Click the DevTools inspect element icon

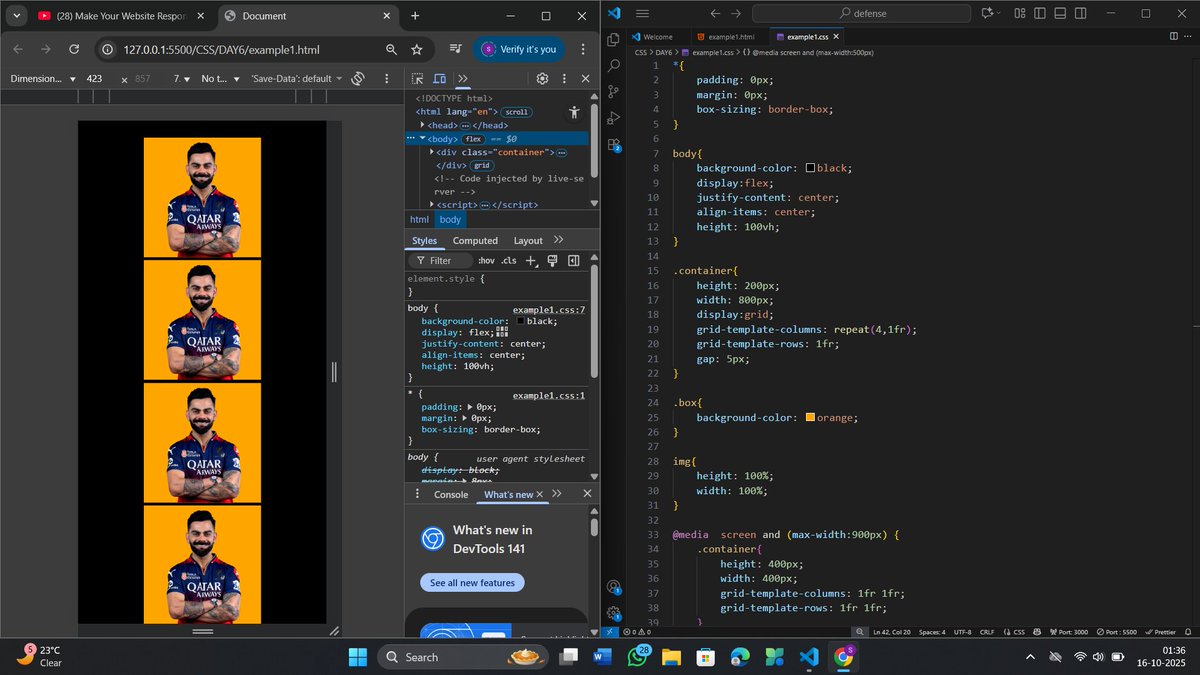coord(417,78)
